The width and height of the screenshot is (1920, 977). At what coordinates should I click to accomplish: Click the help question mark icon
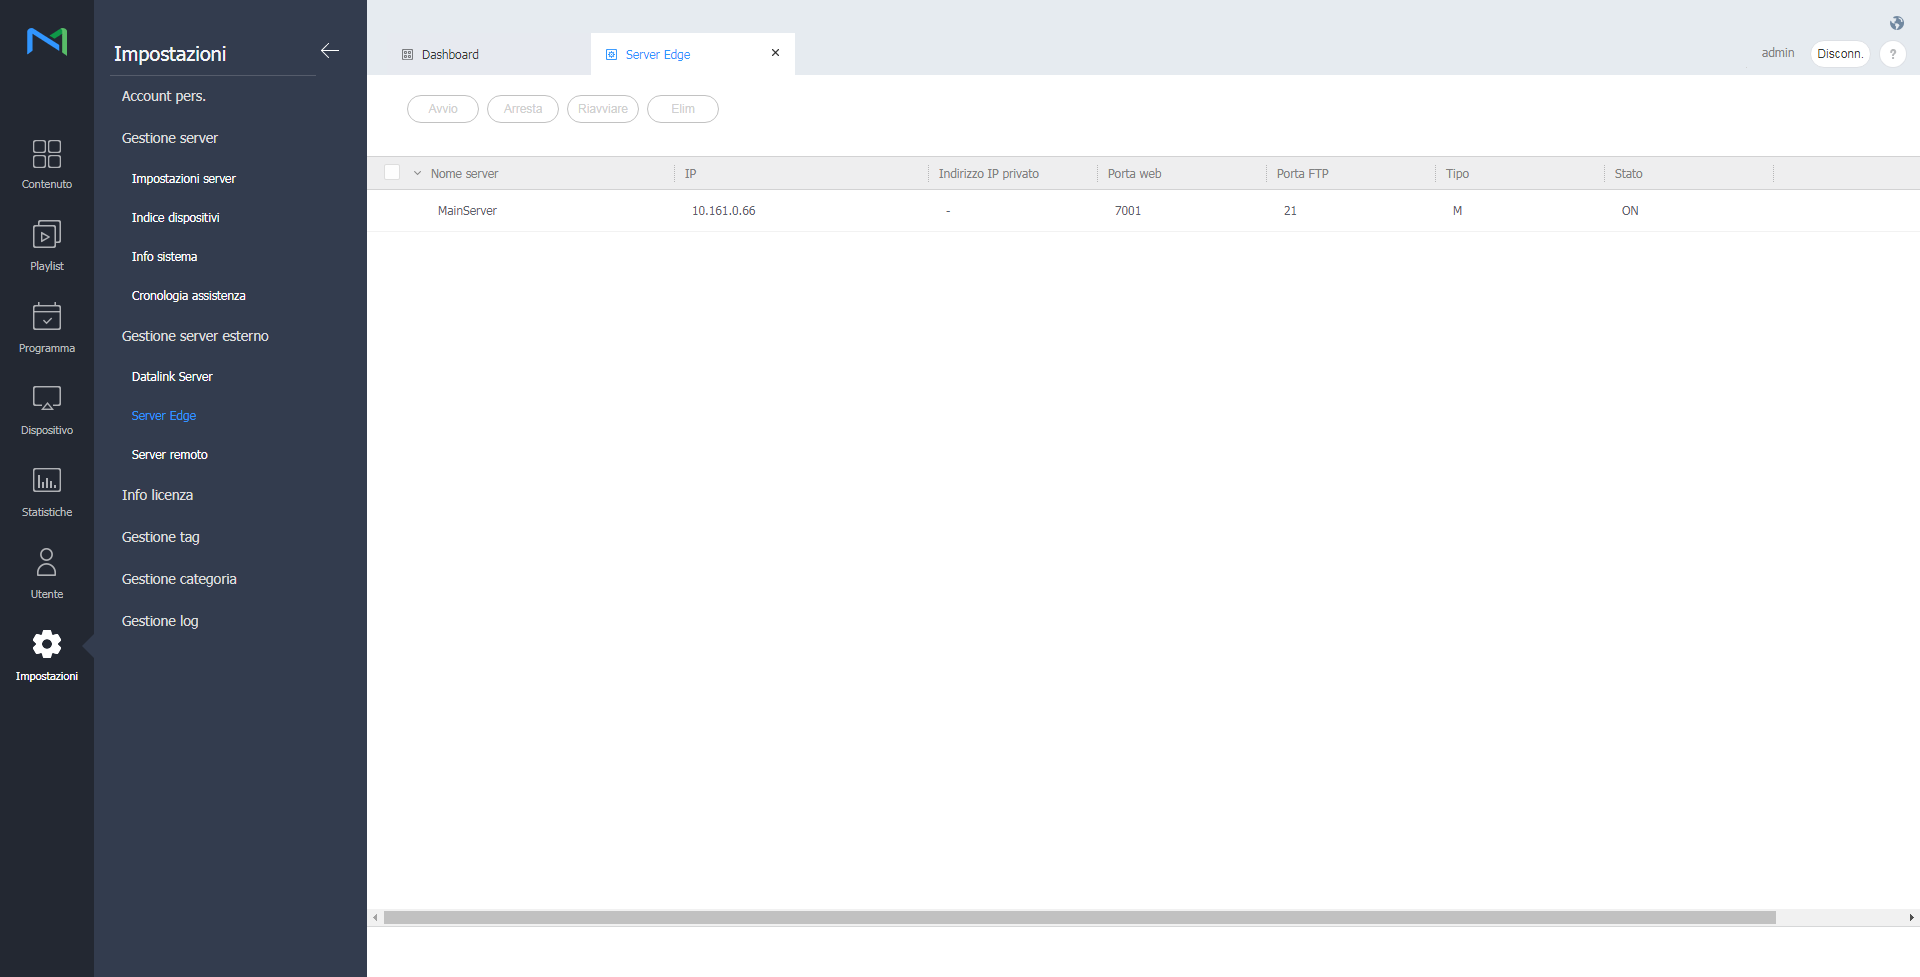tap(1892, 54)
